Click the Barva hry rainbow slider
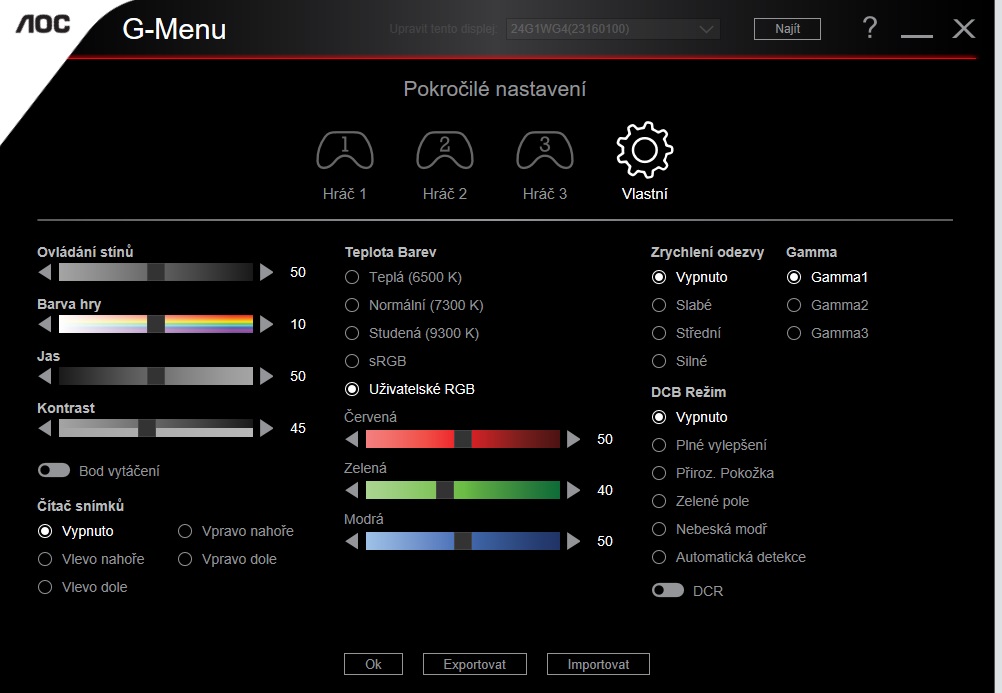 pyautogui.click(x=156, y=324)
